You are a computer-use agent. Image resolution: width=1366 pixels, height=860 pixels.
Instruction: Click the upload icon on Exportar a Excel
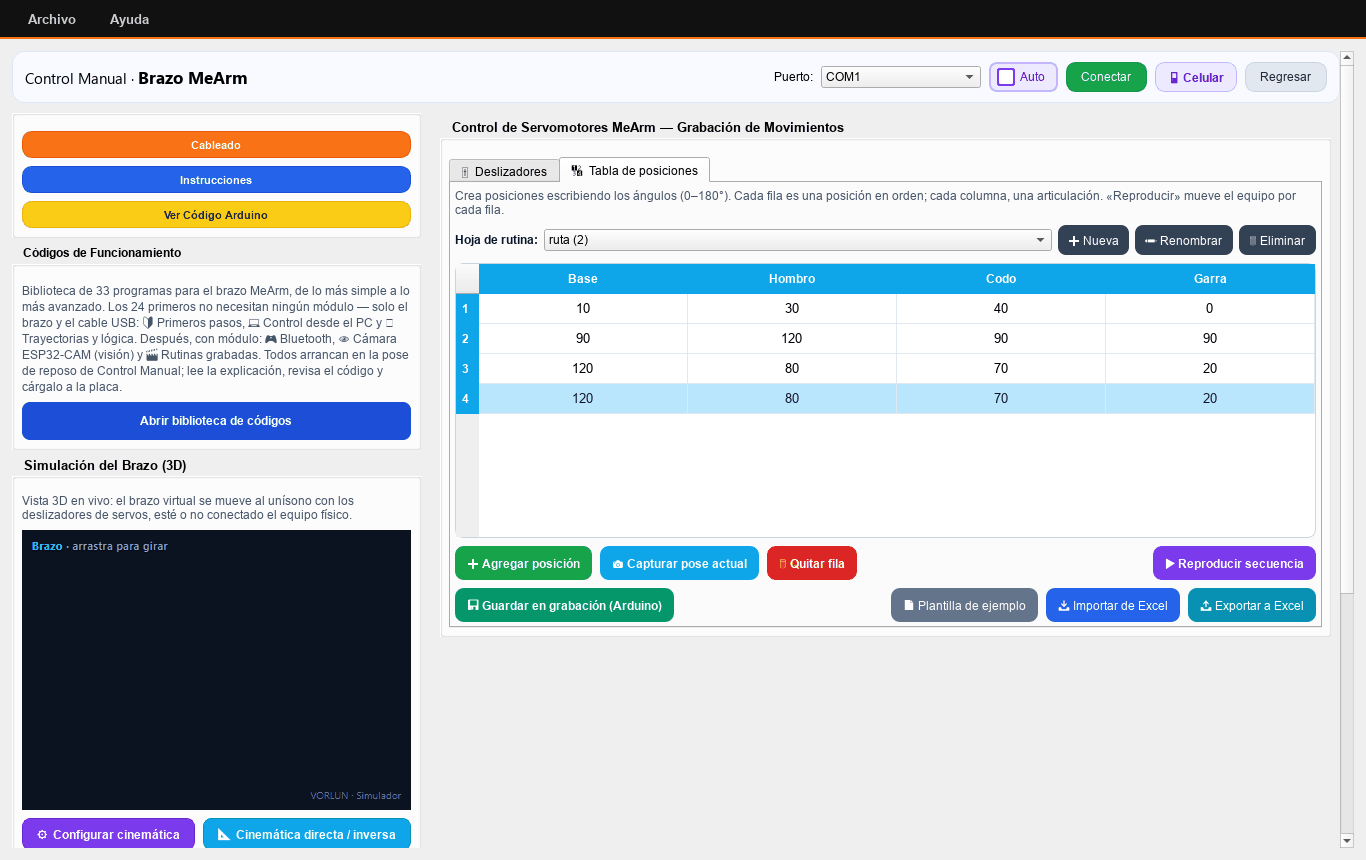tap(1206, 606)
